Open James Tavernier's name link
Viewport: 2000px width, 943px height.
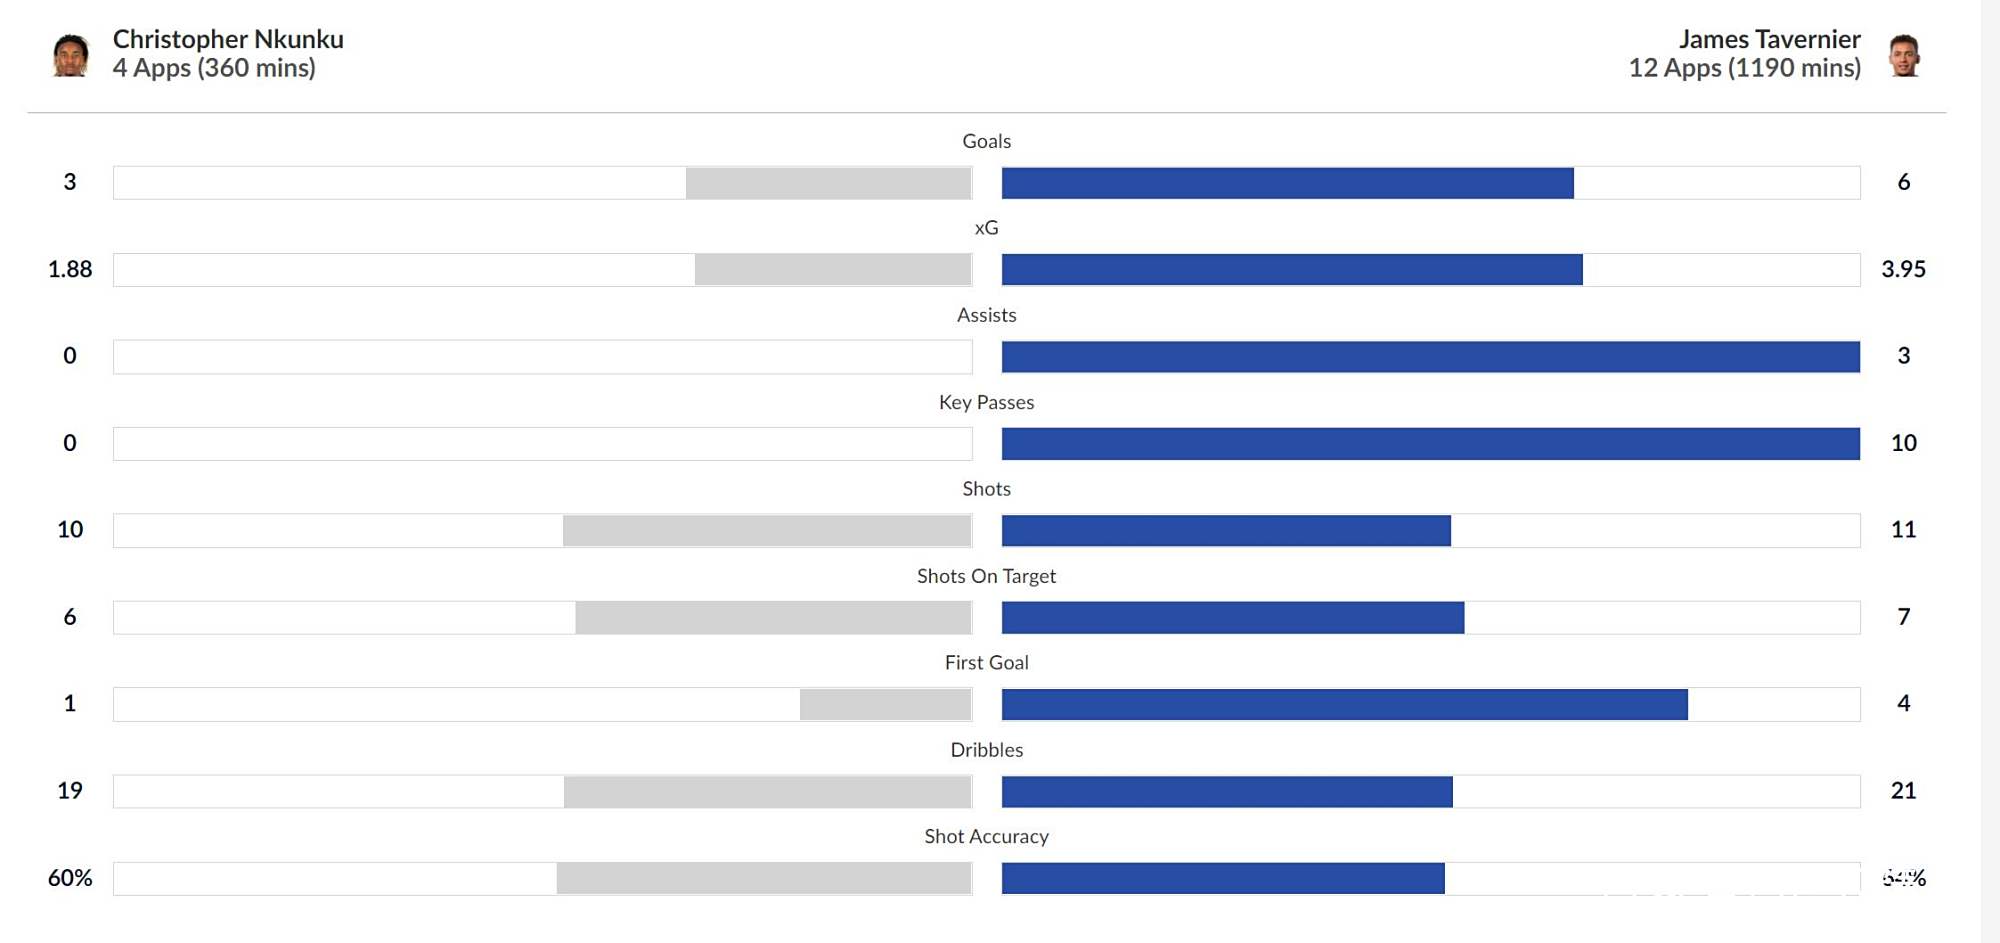click(x=1769, y=39)
